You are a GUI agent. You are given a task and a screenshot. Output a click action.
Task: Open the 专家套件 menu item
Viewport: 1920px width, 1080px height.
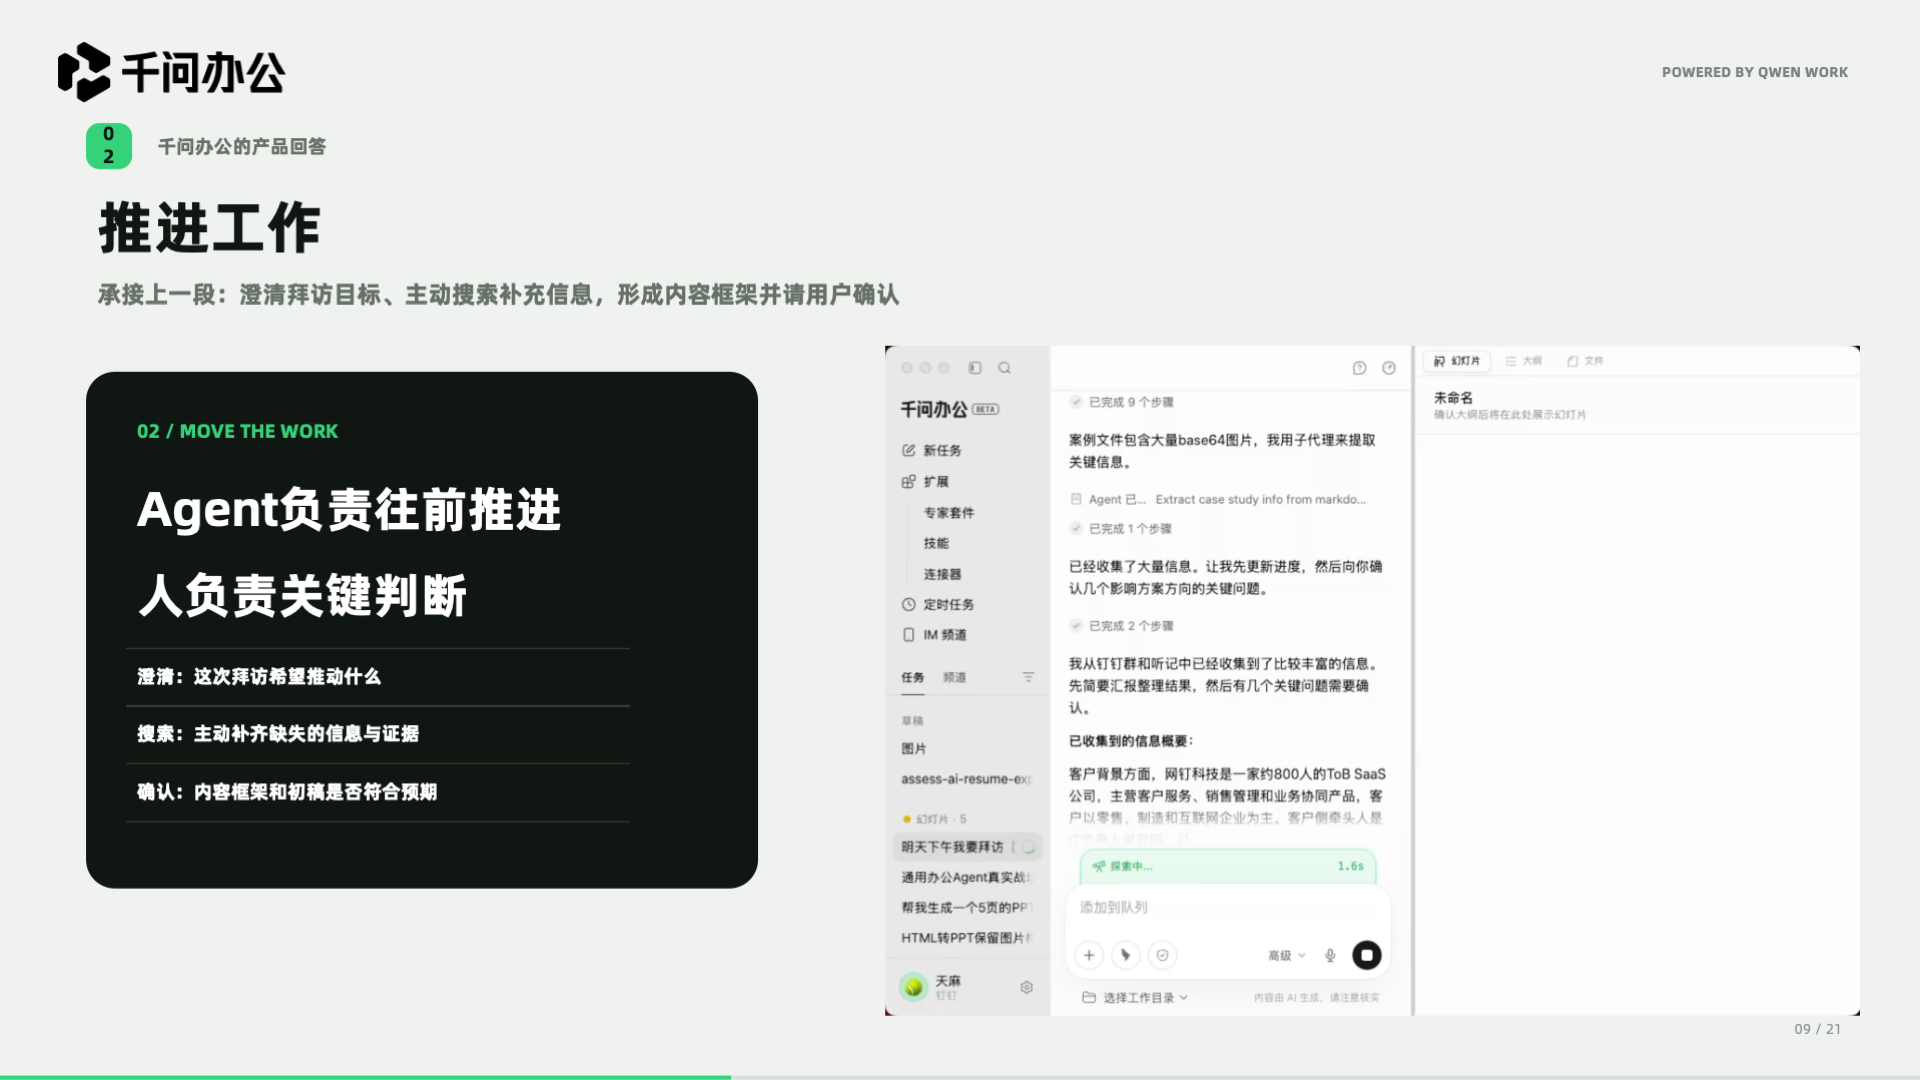click(949, 512)
